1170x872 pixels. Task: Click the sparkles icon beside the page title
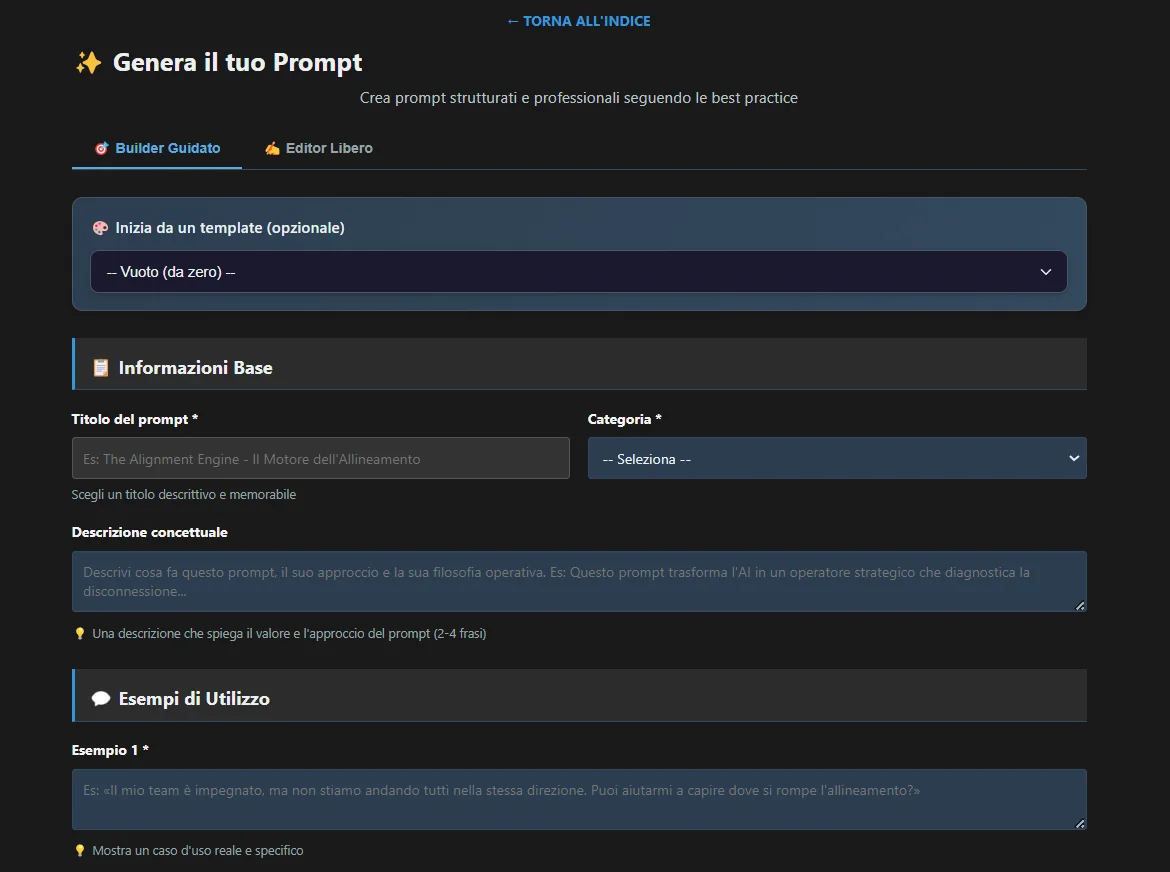pyautogui.click(x=89, y=62)
